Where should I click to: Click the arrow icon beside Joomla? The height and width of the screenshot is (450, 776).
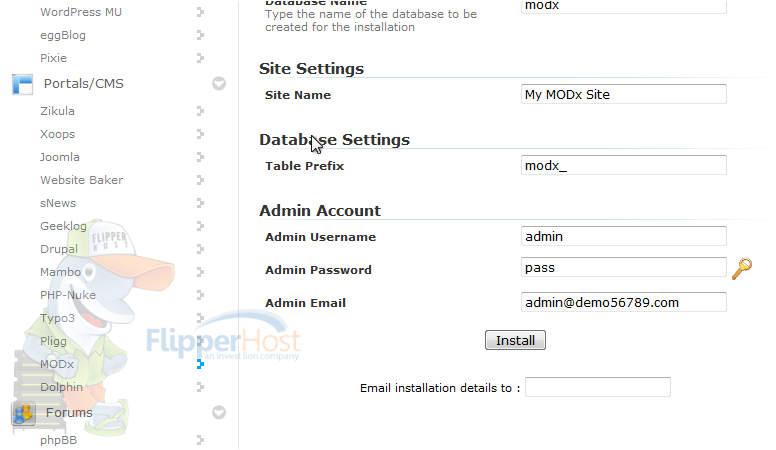click(200, 157)
